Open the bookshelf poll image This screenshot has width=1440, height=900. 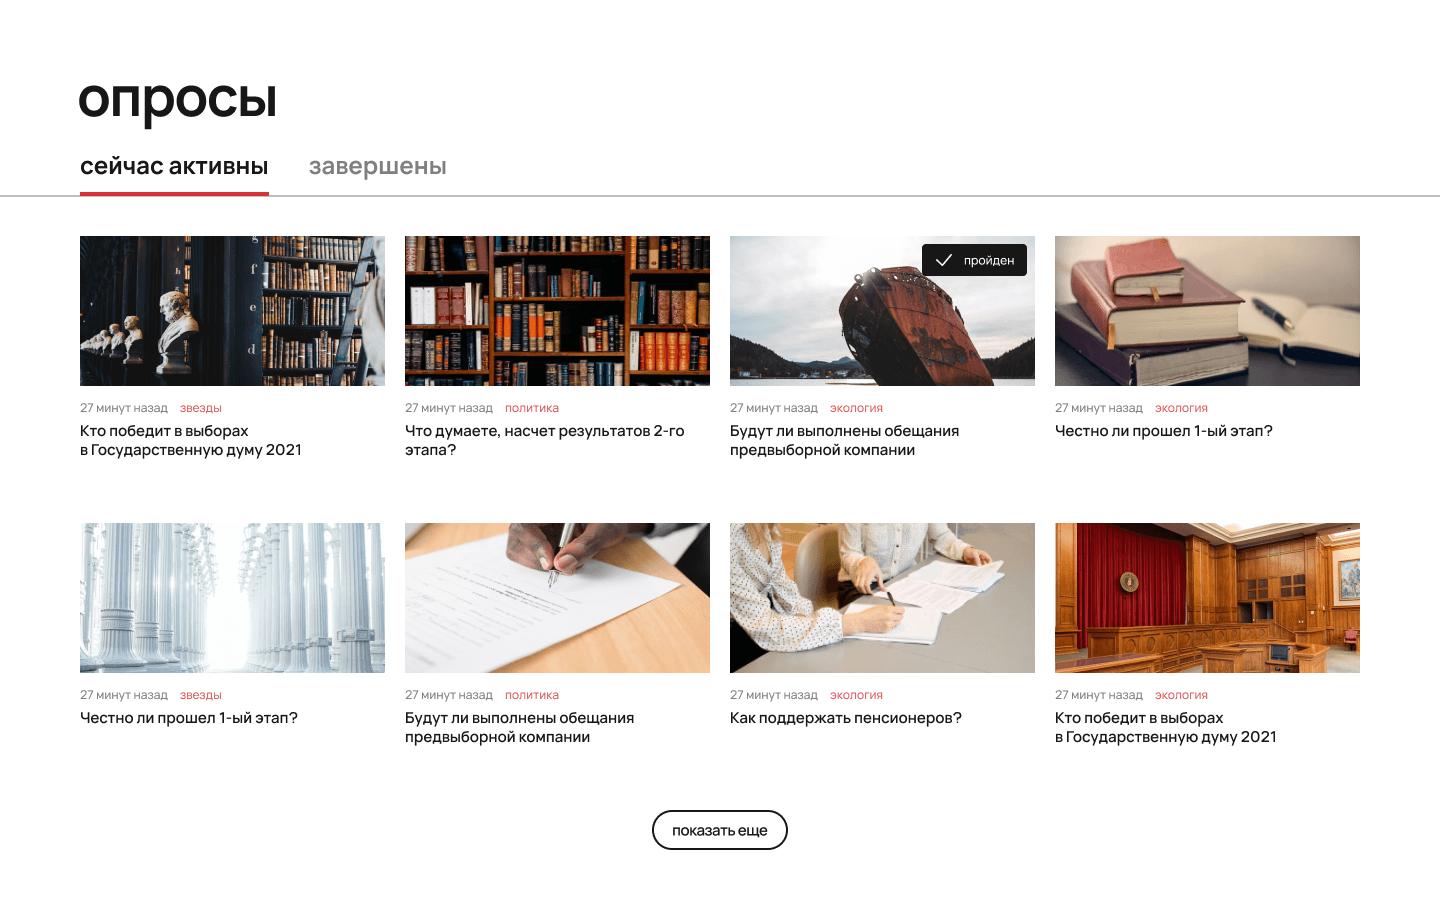pos(557,311)
